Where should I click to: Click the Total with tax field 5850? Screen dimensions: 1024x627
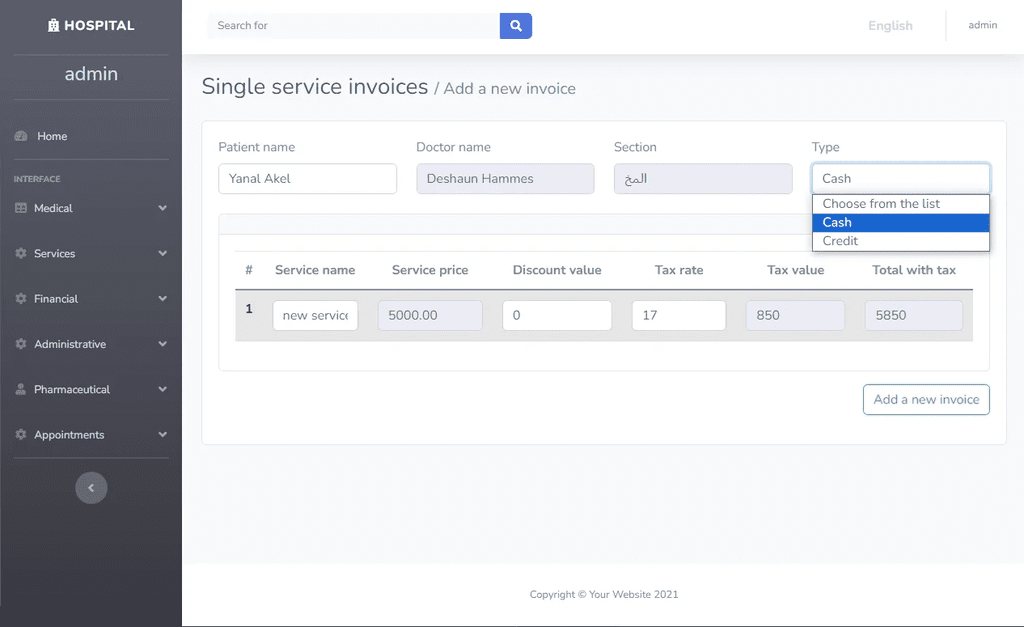pyautogui.click(x=914, y=315)
